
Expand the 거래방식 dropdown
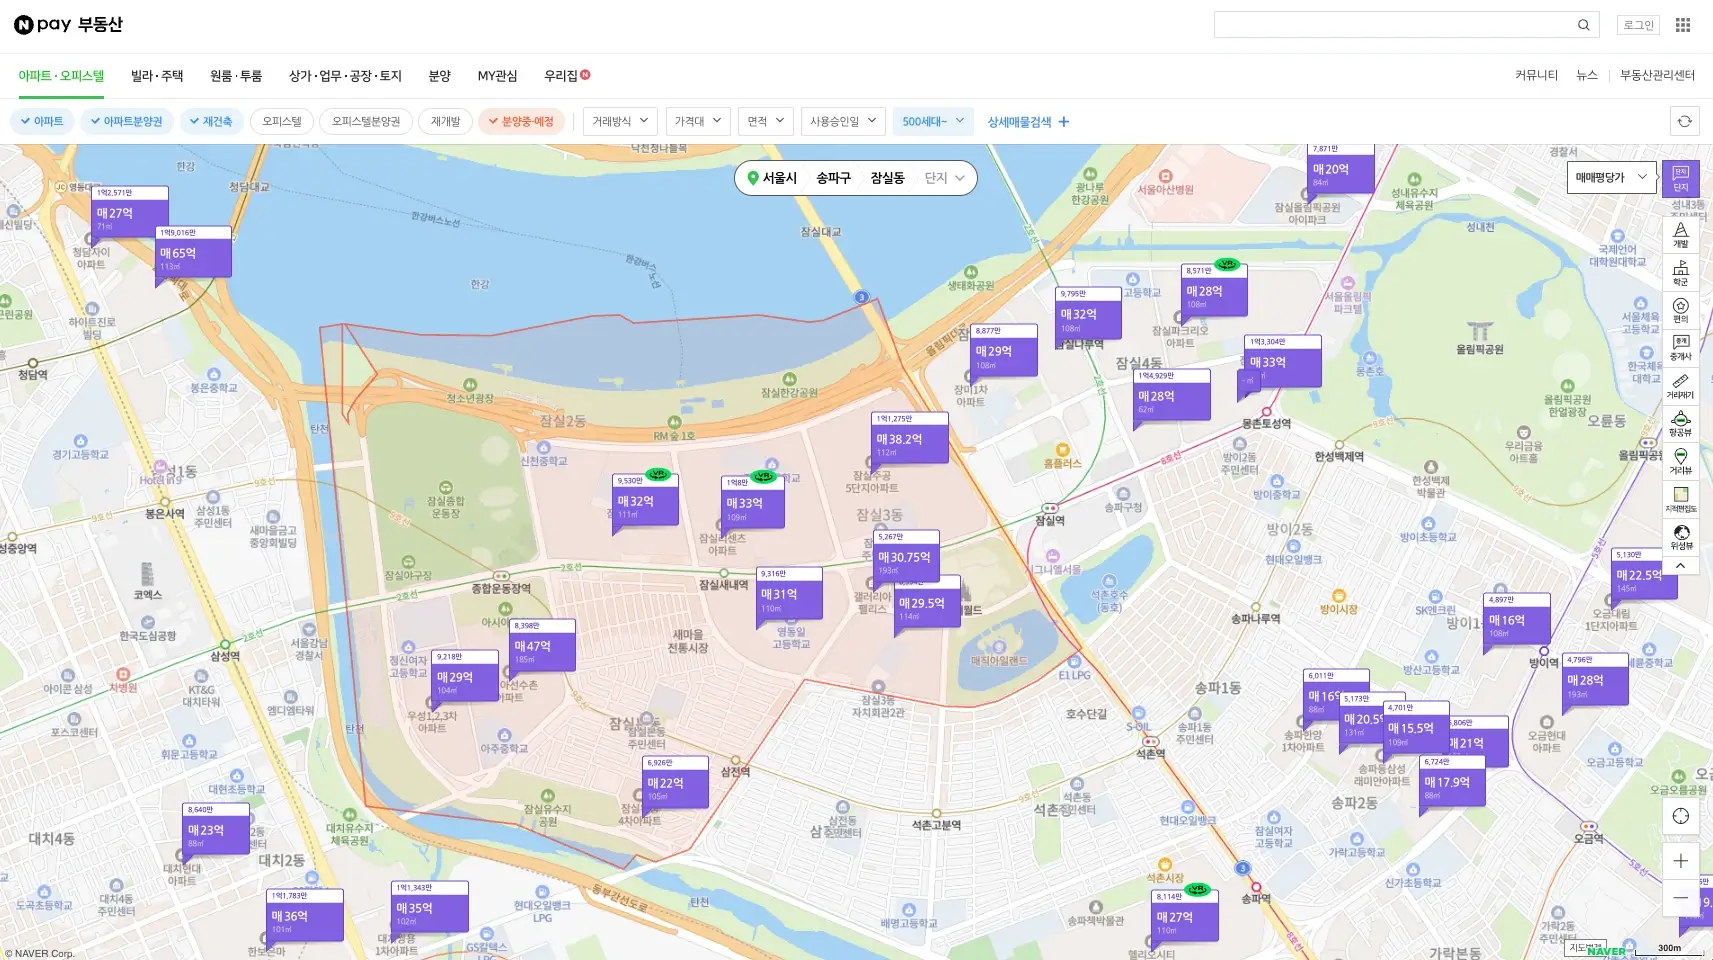[x=620, y=121]
